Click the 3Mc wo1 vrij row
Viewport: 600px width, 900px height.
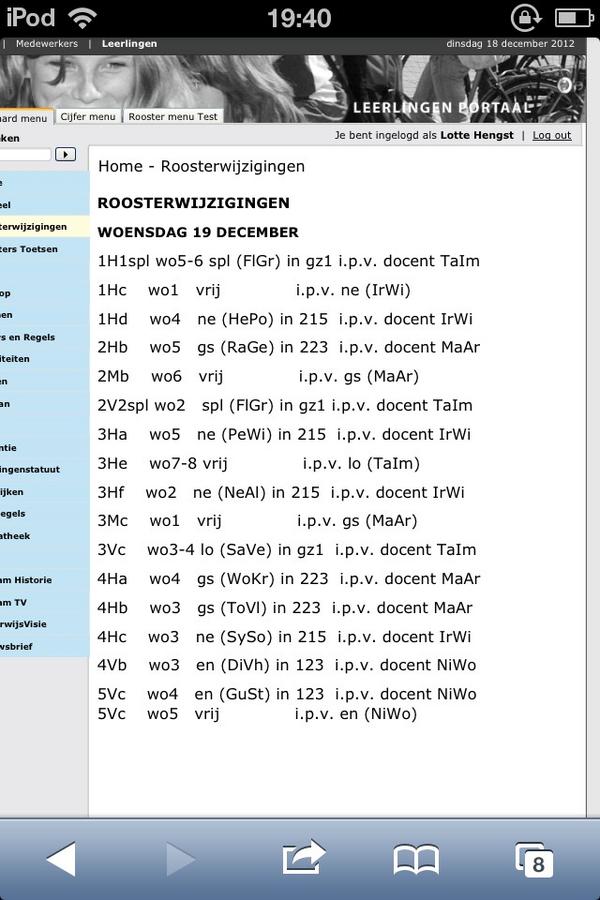coord(258,521)
